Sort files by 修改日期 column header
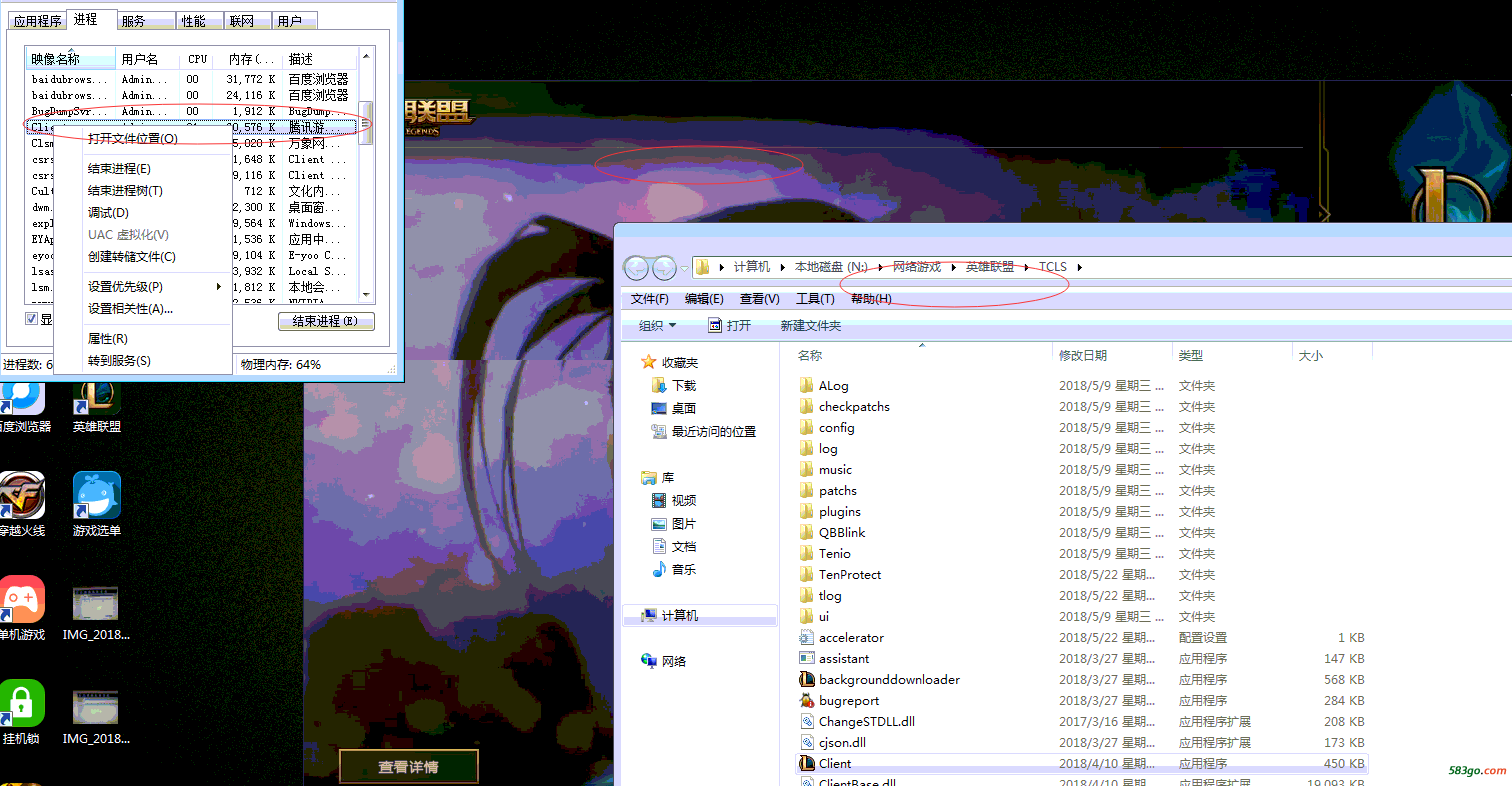The width and height of the screenshot is (1512, 786). tap(1112, 355)
